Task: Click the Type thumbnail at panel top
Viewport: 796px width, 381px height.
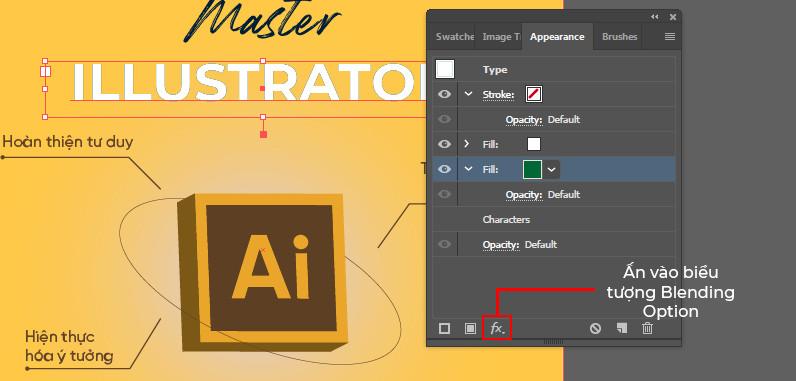Action: (x=445, y=69)
